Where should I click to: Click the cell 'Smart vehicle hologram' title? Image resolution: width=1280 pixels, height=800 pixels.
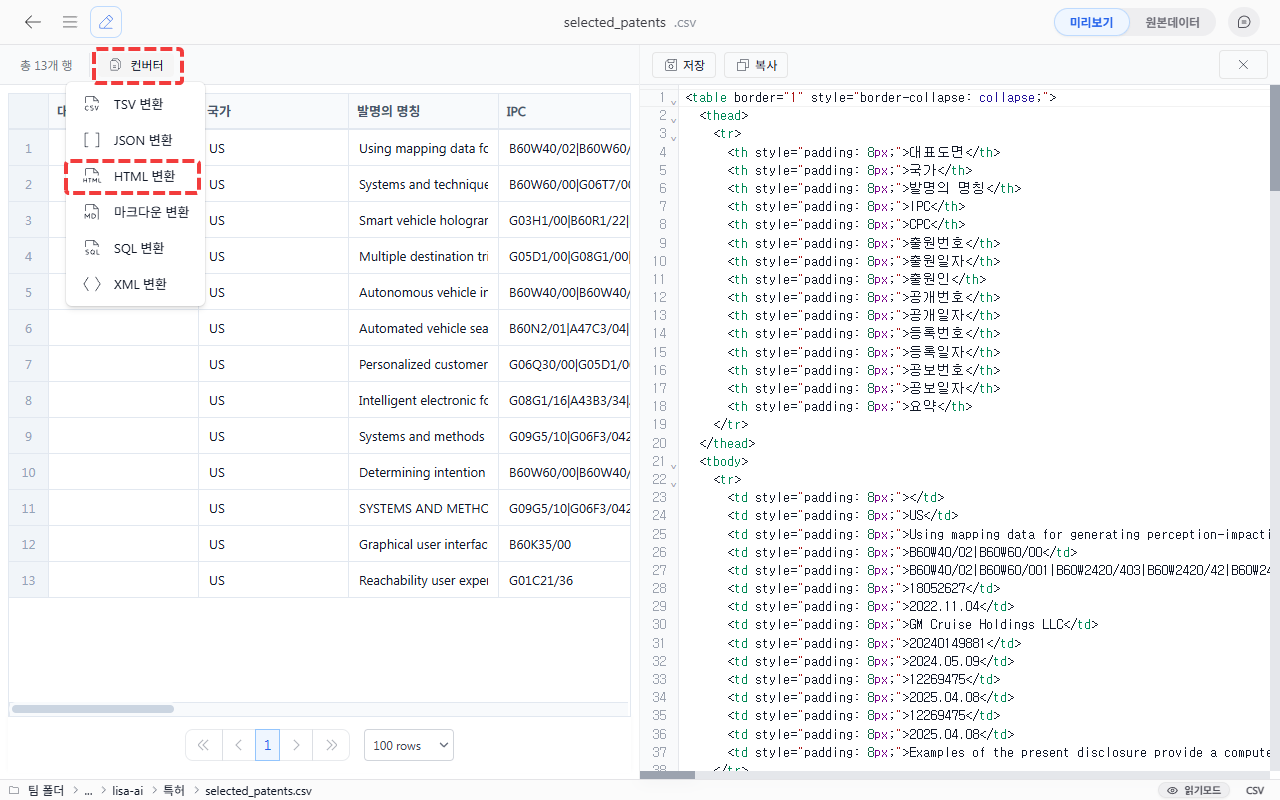coord(423,220)
